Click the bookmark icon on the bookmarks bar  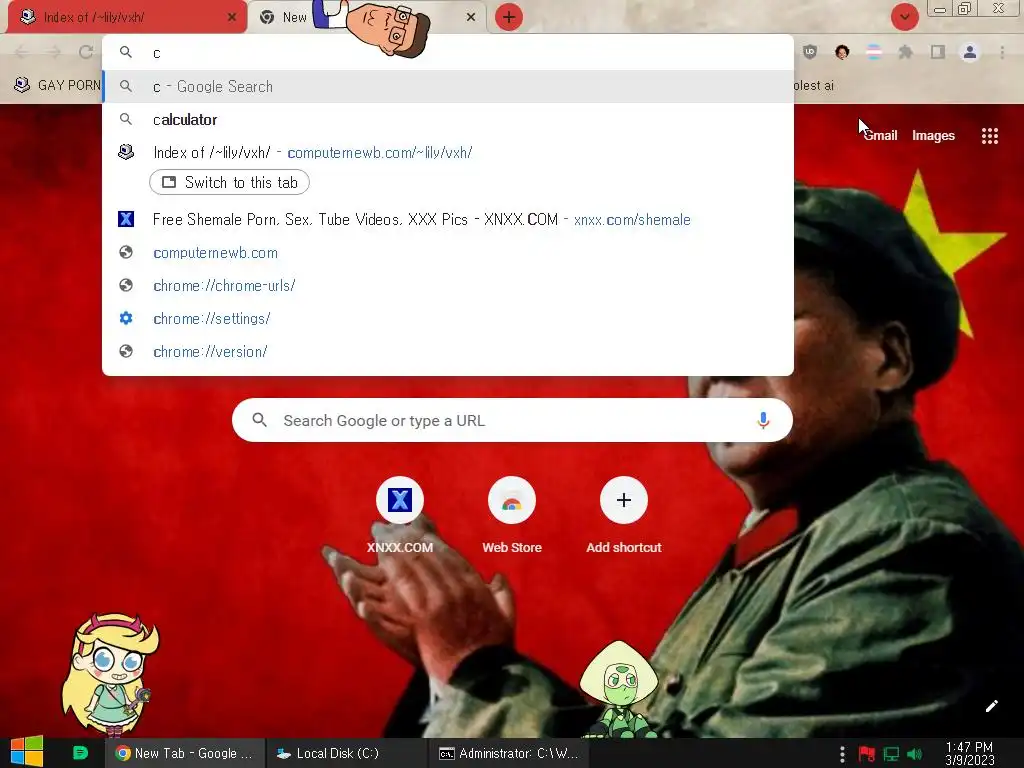pyautogui.click(x=22, y=85)
